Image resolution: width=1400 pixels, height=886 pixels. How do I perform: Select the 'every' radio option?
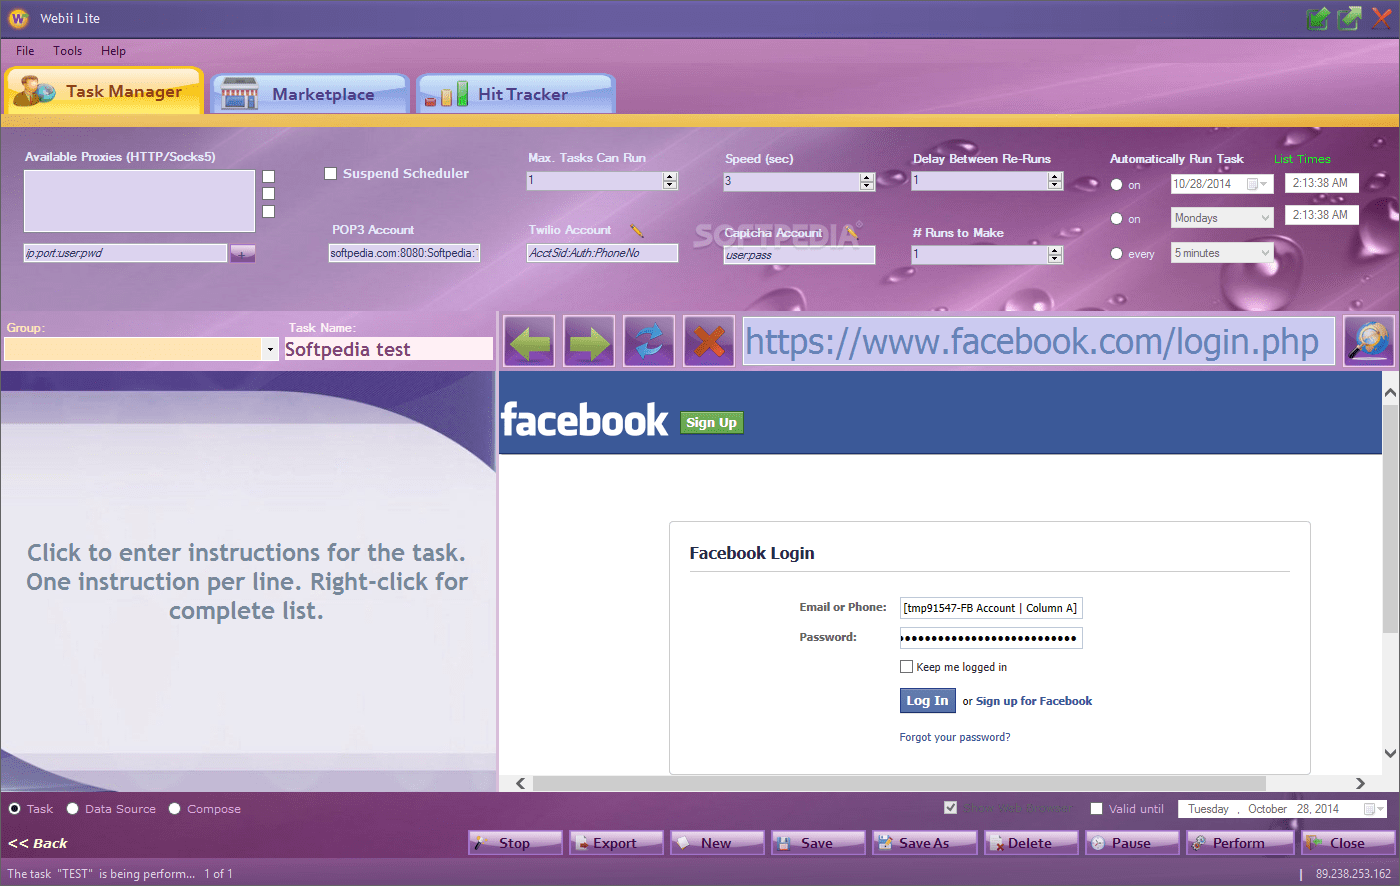(1116, 253)
